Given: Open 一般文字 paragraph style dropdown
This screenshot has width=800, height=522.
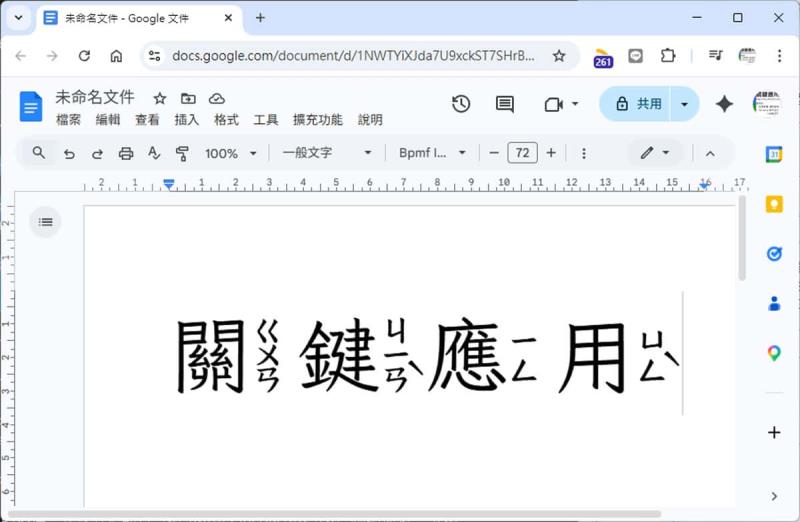Looking at the screenshot, I should point(327,153).
